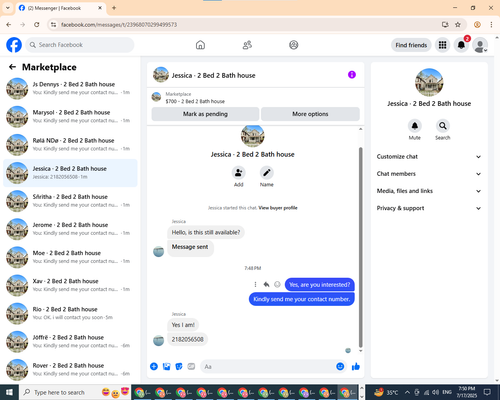Viewport: 500px width, 400px height.
Task: Open the Facebook logo home link
Action: [14, 45]
